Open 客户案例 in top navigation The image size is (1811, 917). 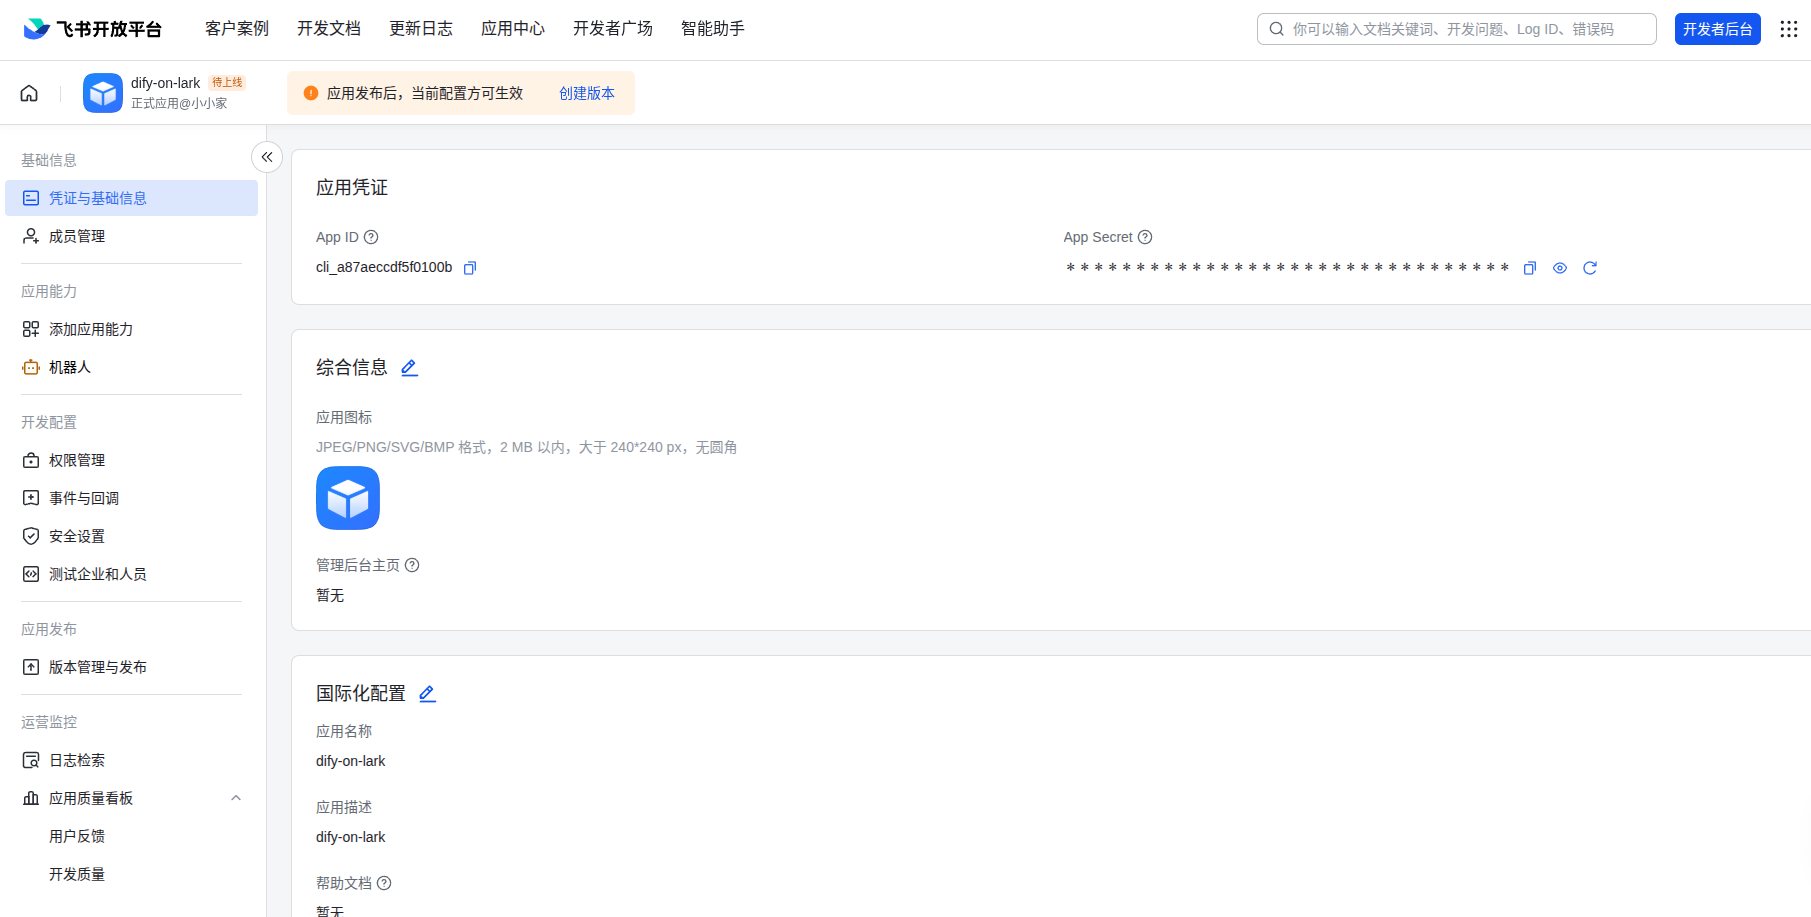237,29
